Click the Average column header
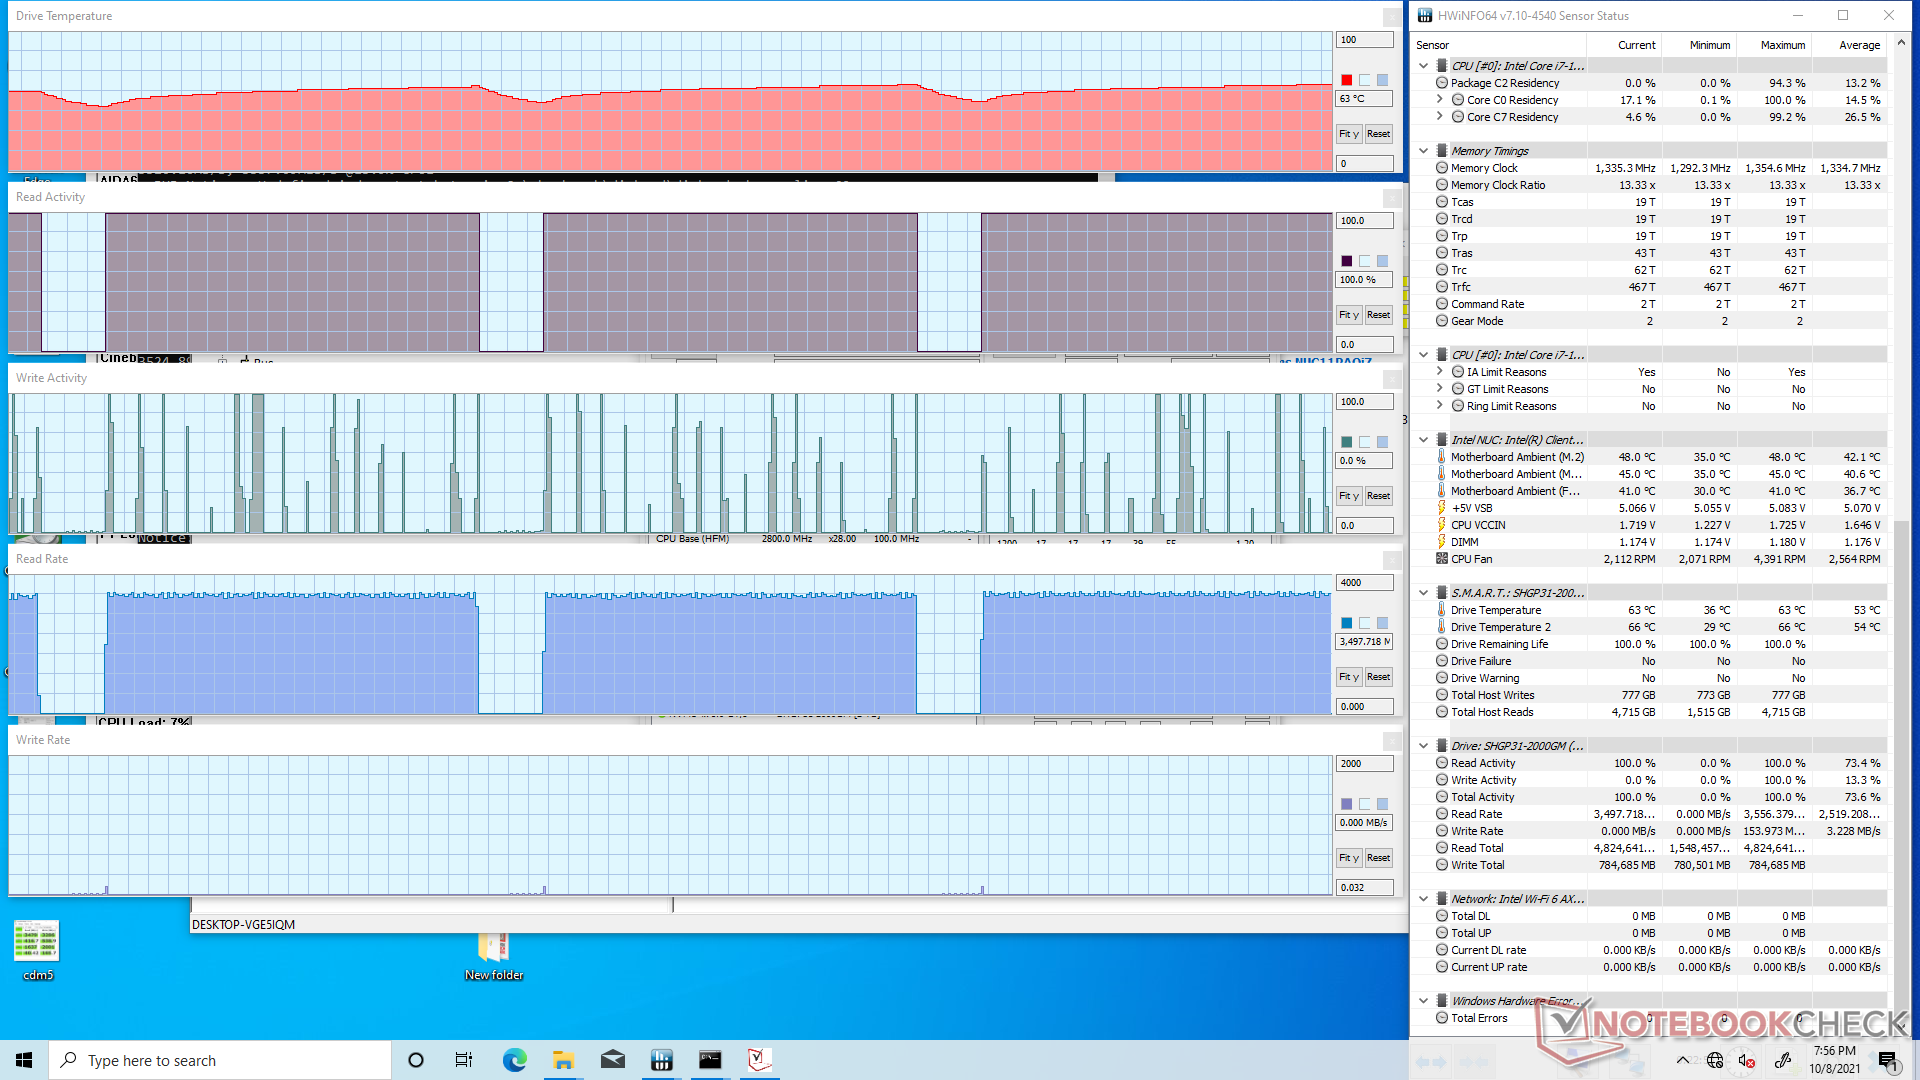This screenshot has height=1080, width=1920. pos(1848,45)
